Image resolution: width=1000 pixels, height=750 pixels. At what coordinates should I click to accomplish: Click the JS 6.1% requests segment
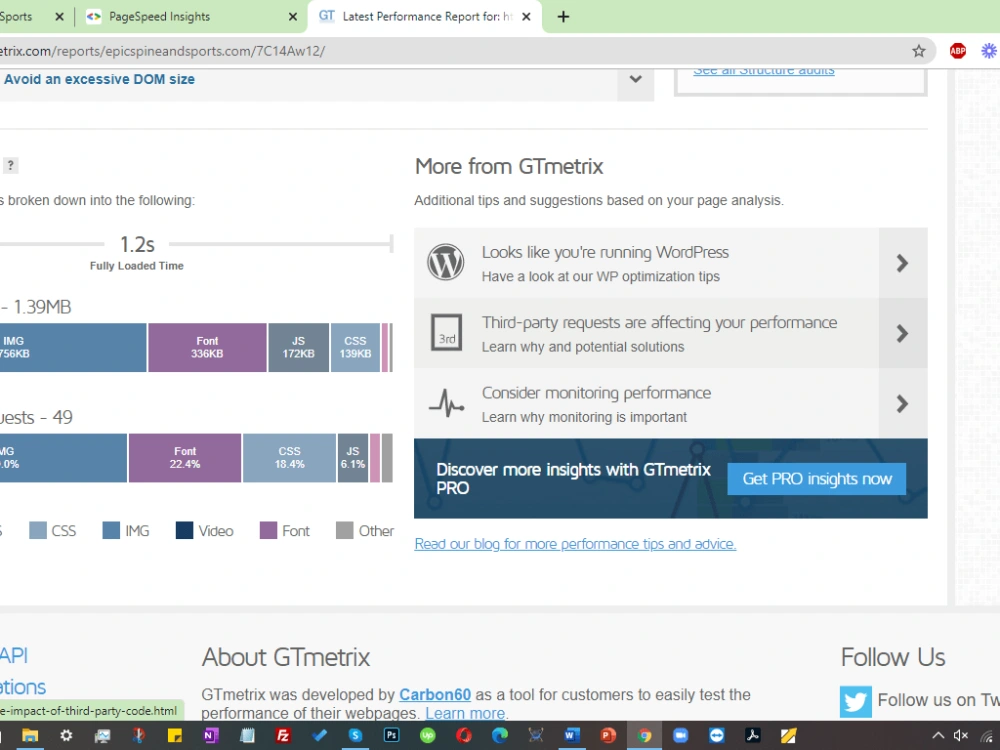[353, 458]
